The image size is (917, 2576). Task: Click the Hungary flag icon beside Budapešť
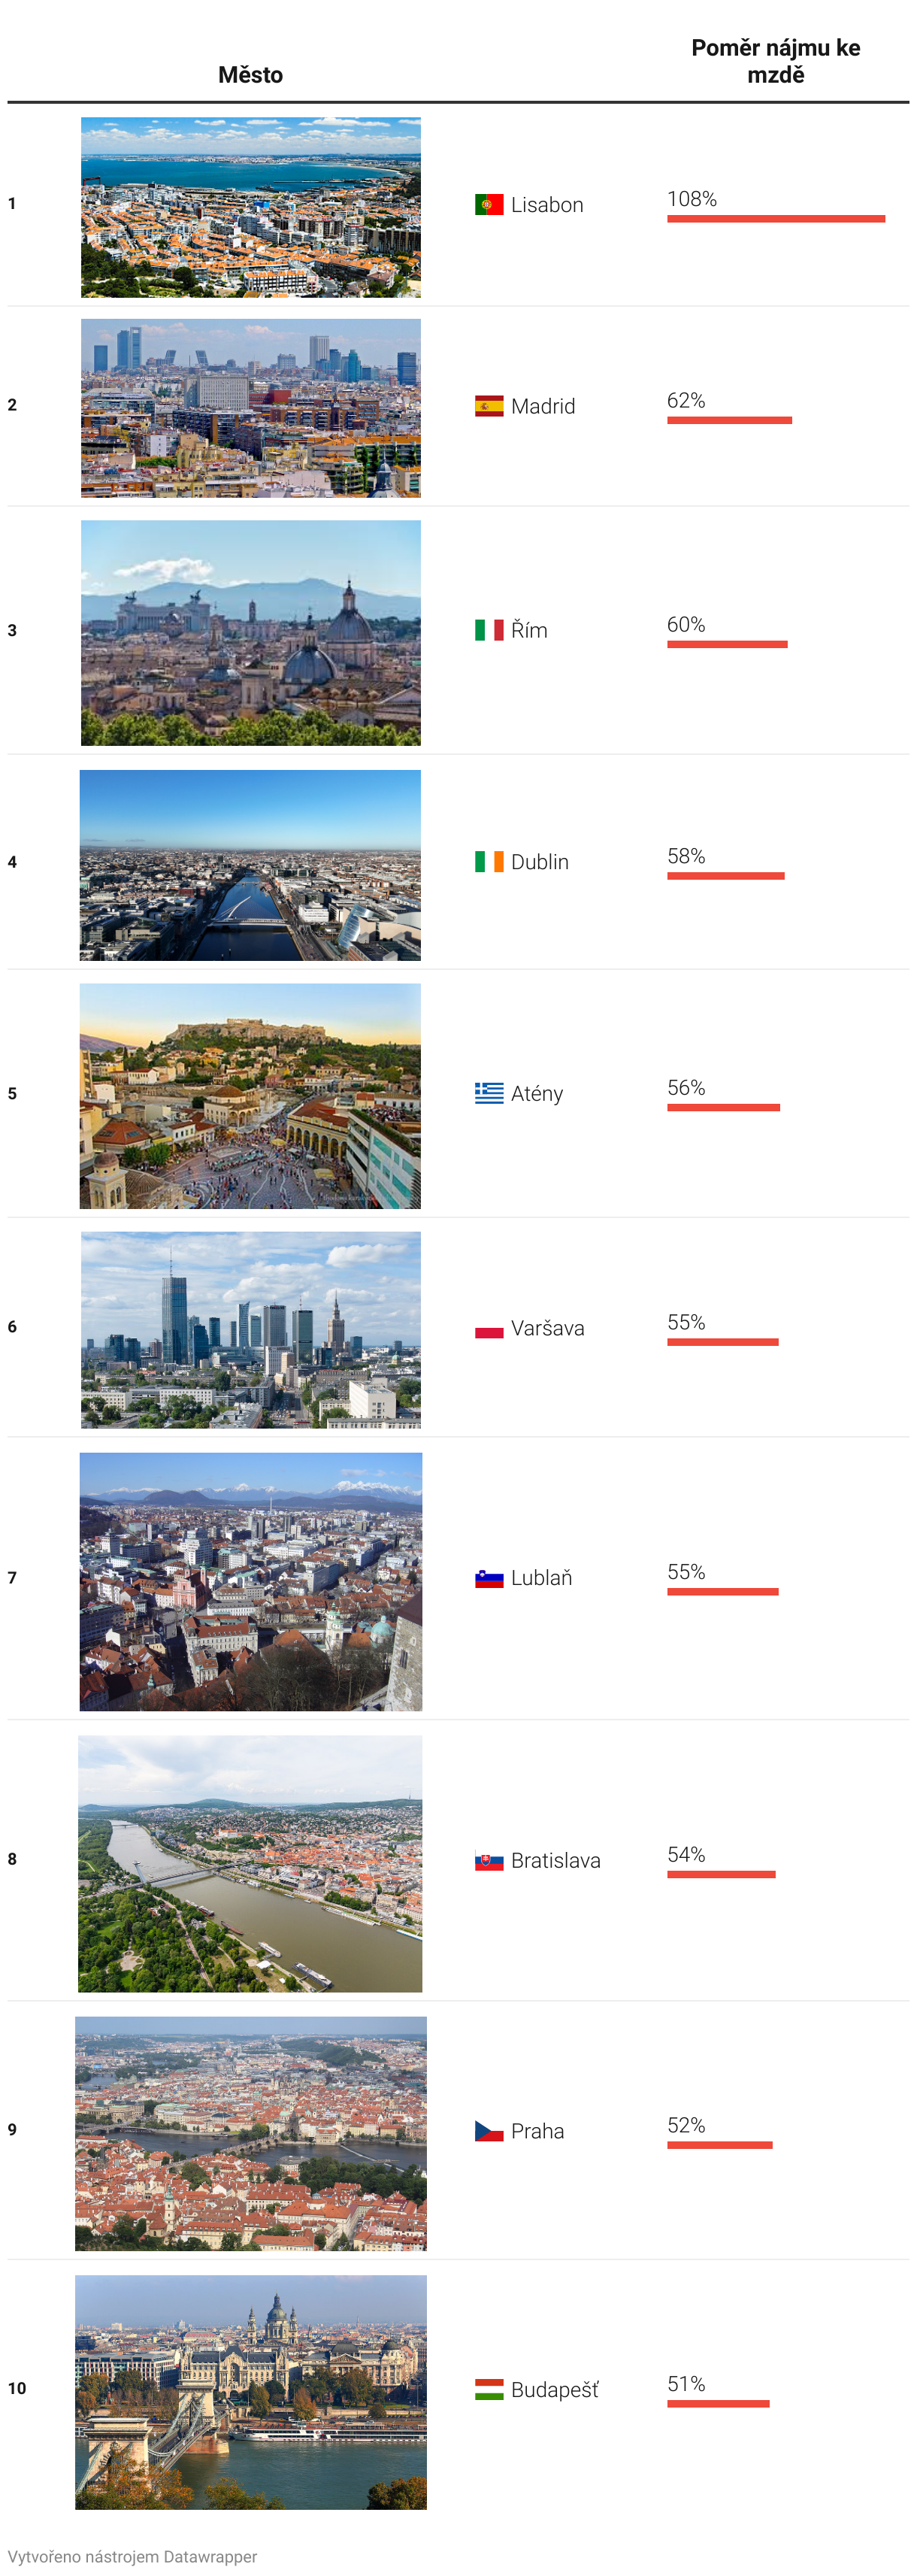[488, 2389]
